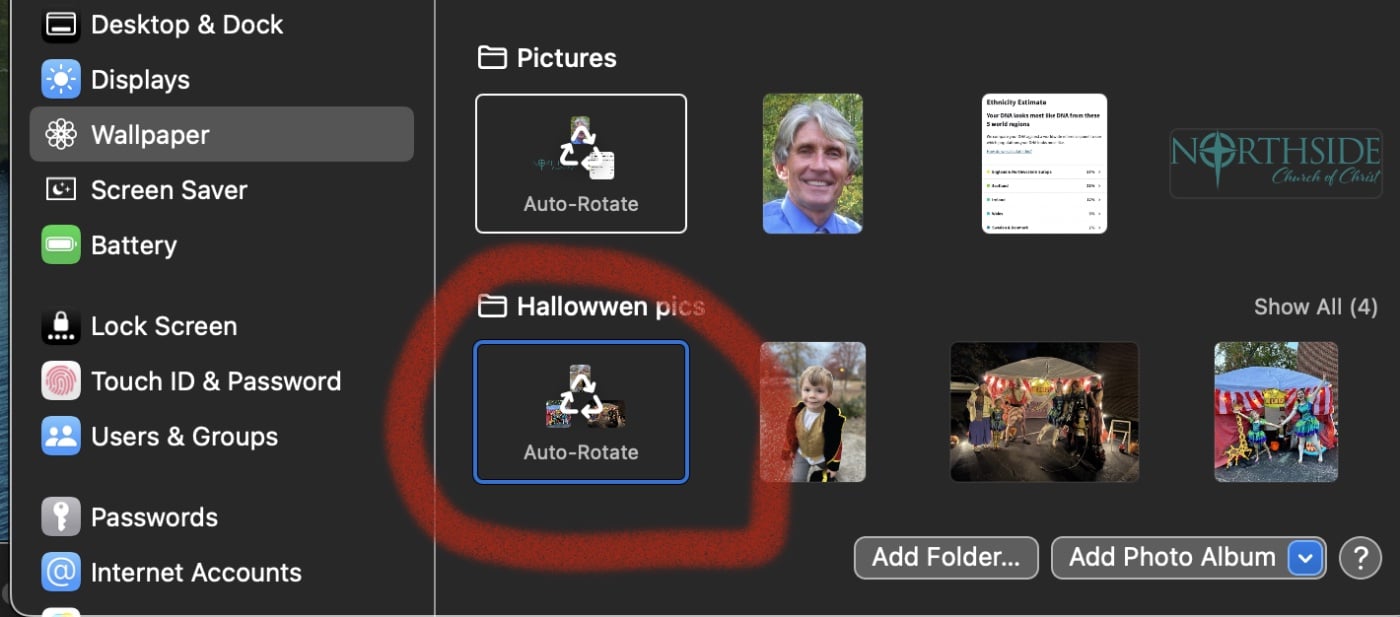Click the Touch ID fingerprint icon
This screenshot has width=1400, height=617.
click(61, 381)
